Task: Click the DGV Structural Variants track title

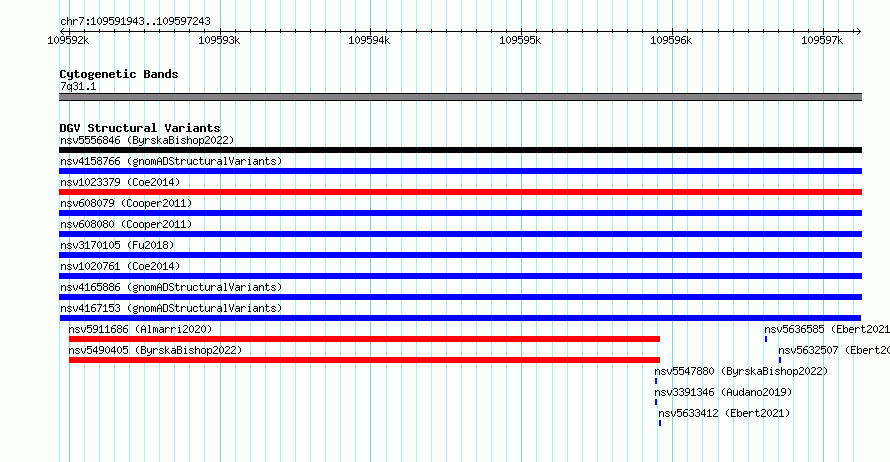Action: coord(140,128)
